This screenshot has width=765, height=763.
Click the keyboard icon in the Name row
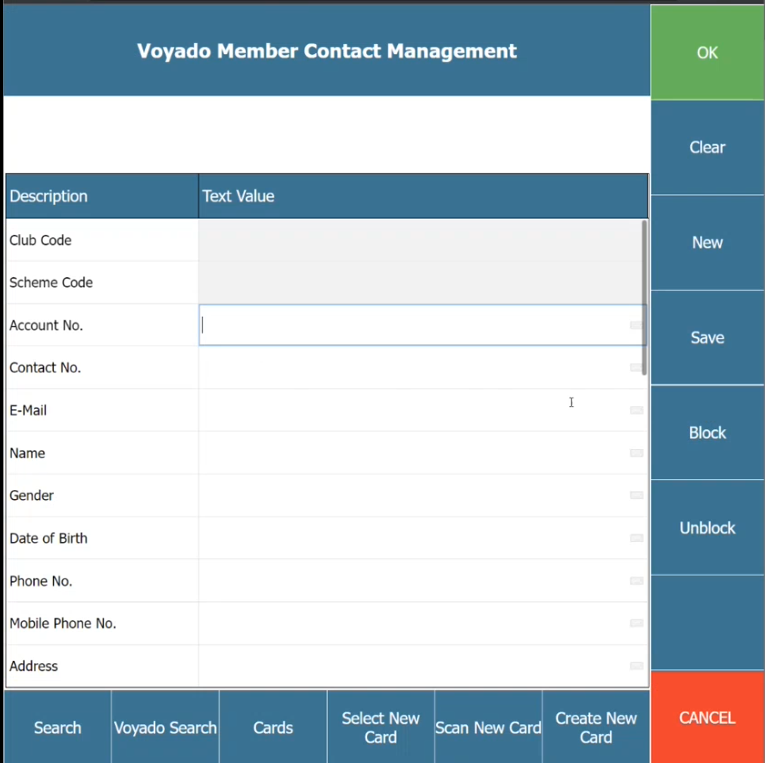[636, 453]
